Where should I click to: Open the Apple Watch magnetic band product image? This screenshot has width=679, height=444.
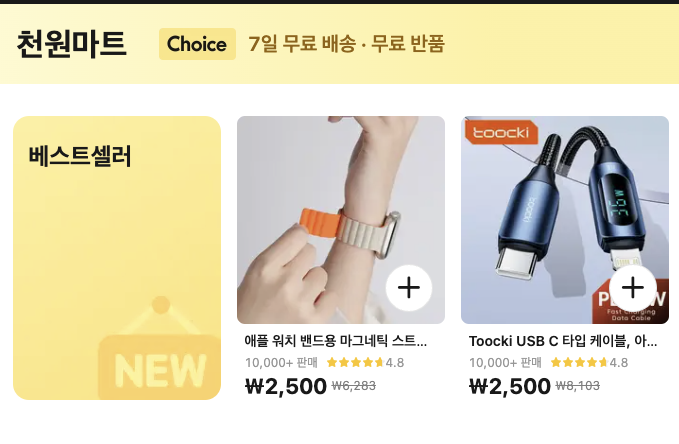pyautogui.click(x=341, y=220)
